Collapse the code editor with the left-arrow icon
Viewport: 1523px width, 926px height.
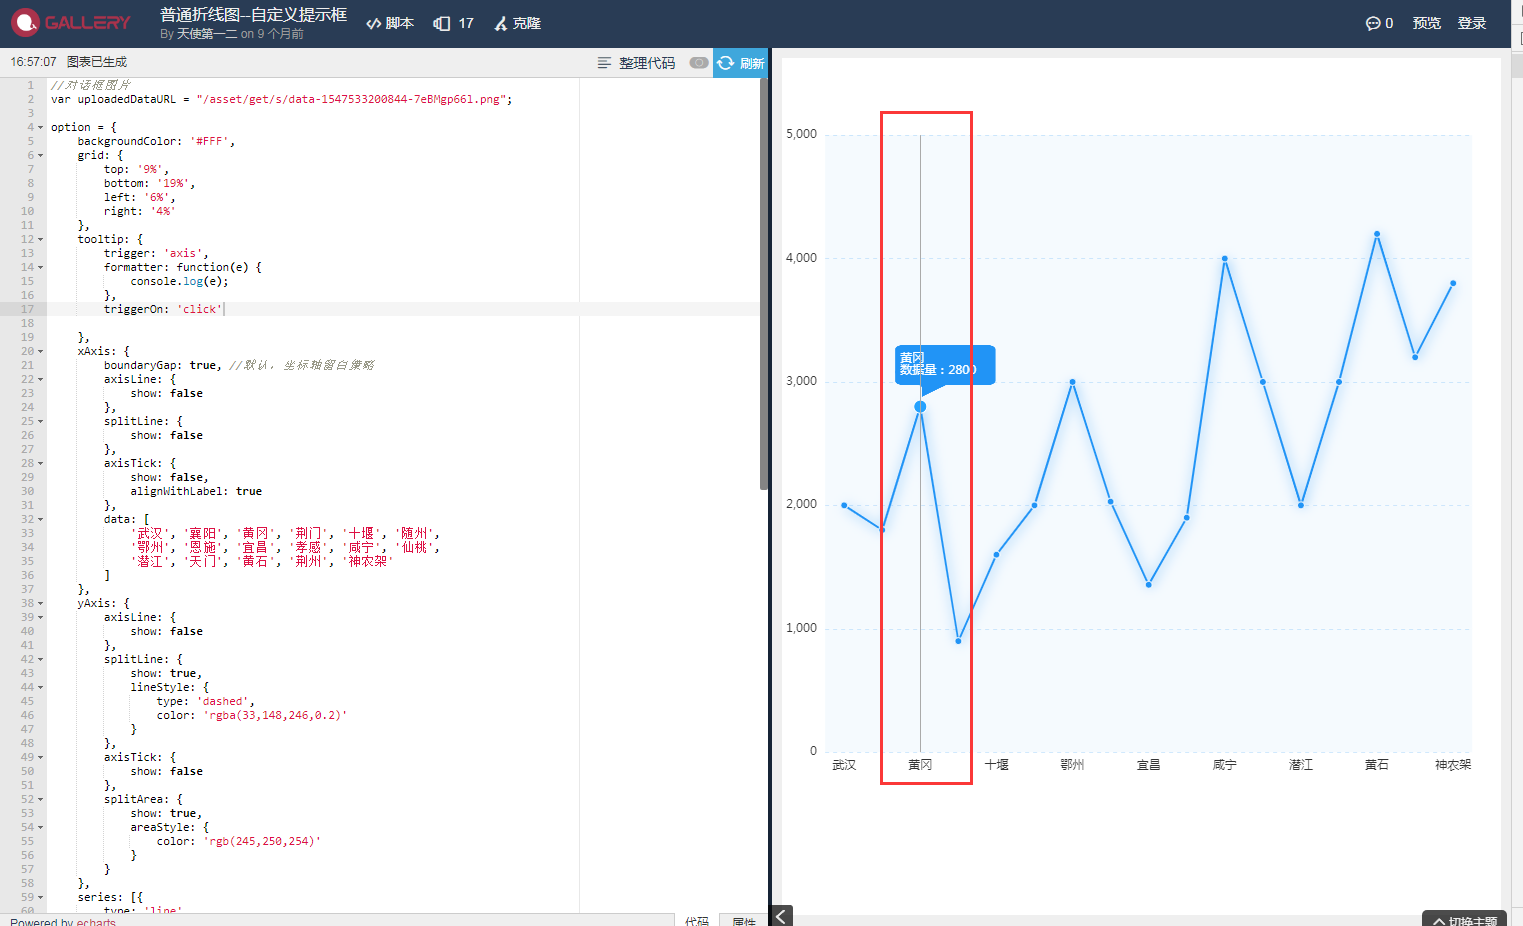coord(780,915)
